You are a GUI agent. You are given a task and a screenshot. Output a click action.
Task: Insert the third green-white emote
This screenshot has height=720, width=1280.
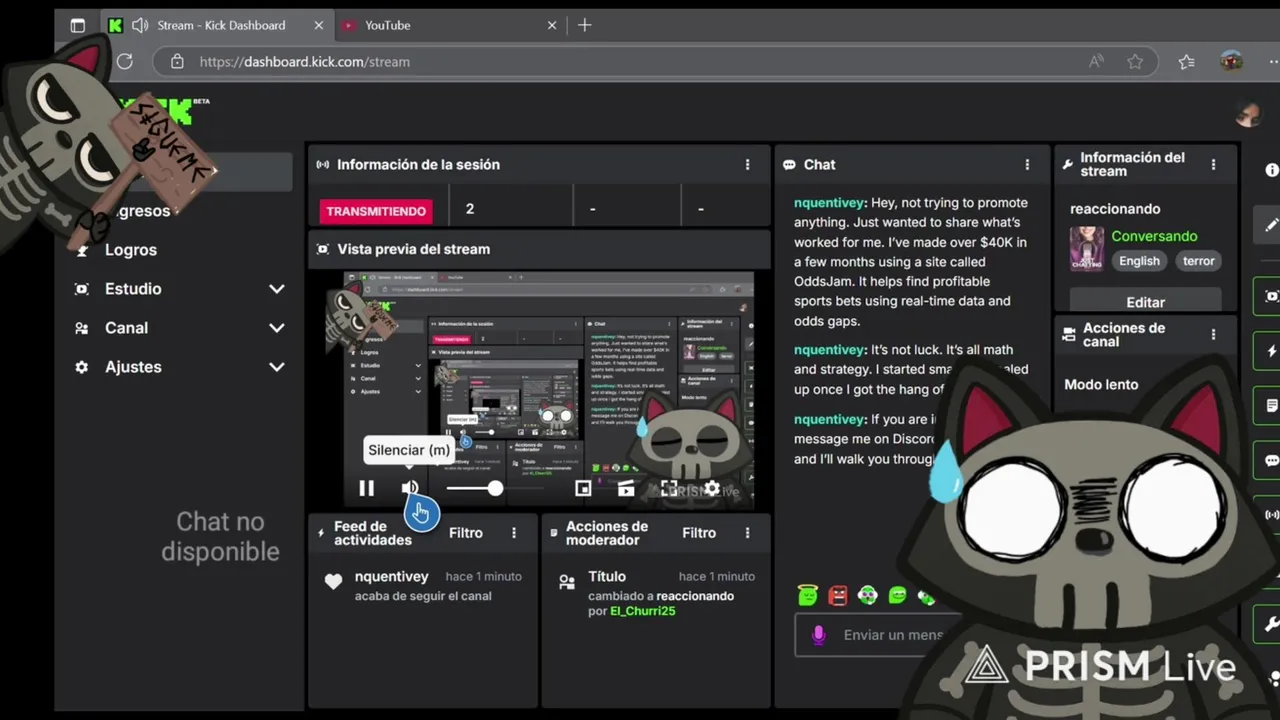coord(868,596)
